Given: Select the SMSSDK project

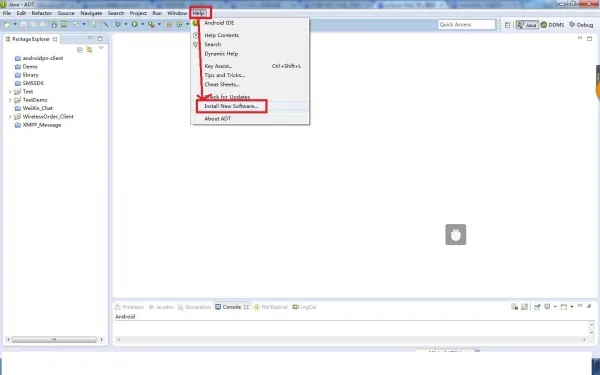Looking at the screenshot, I should coord(29,83).
